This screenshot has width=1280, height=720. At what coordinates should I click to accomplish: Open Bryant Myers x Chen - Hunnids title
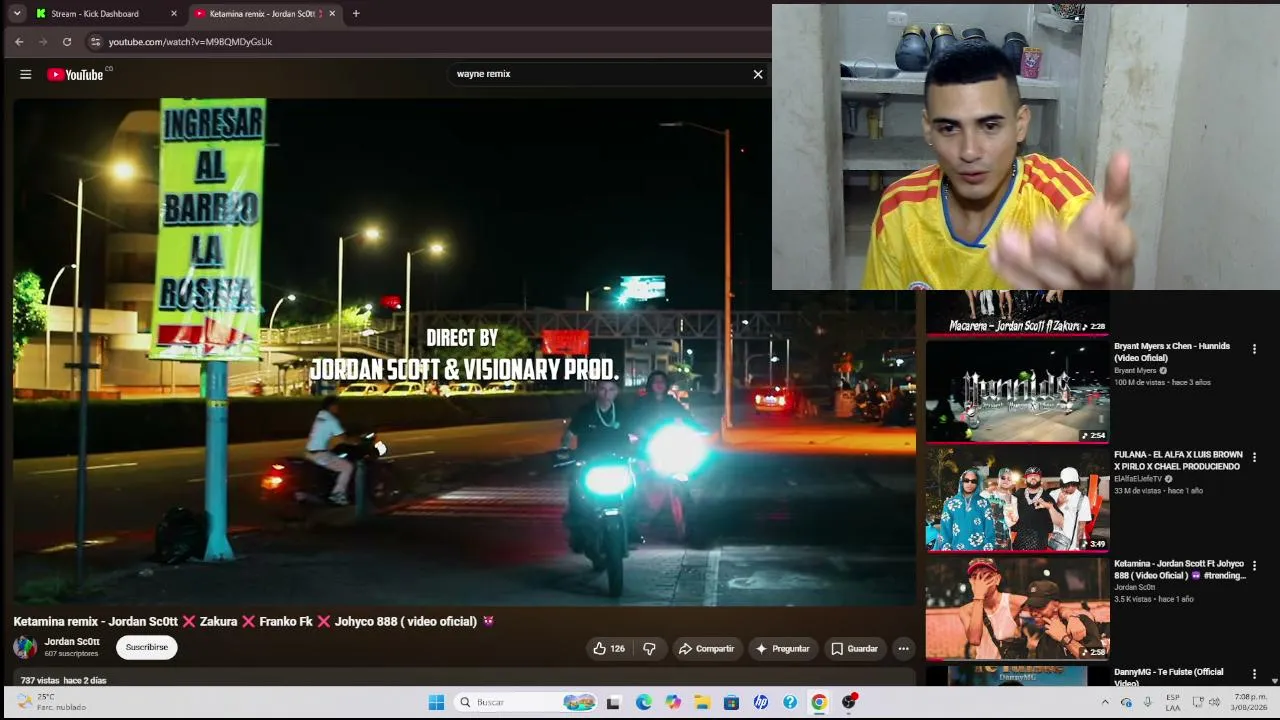pyautogui.click(x=1172, y=352)
